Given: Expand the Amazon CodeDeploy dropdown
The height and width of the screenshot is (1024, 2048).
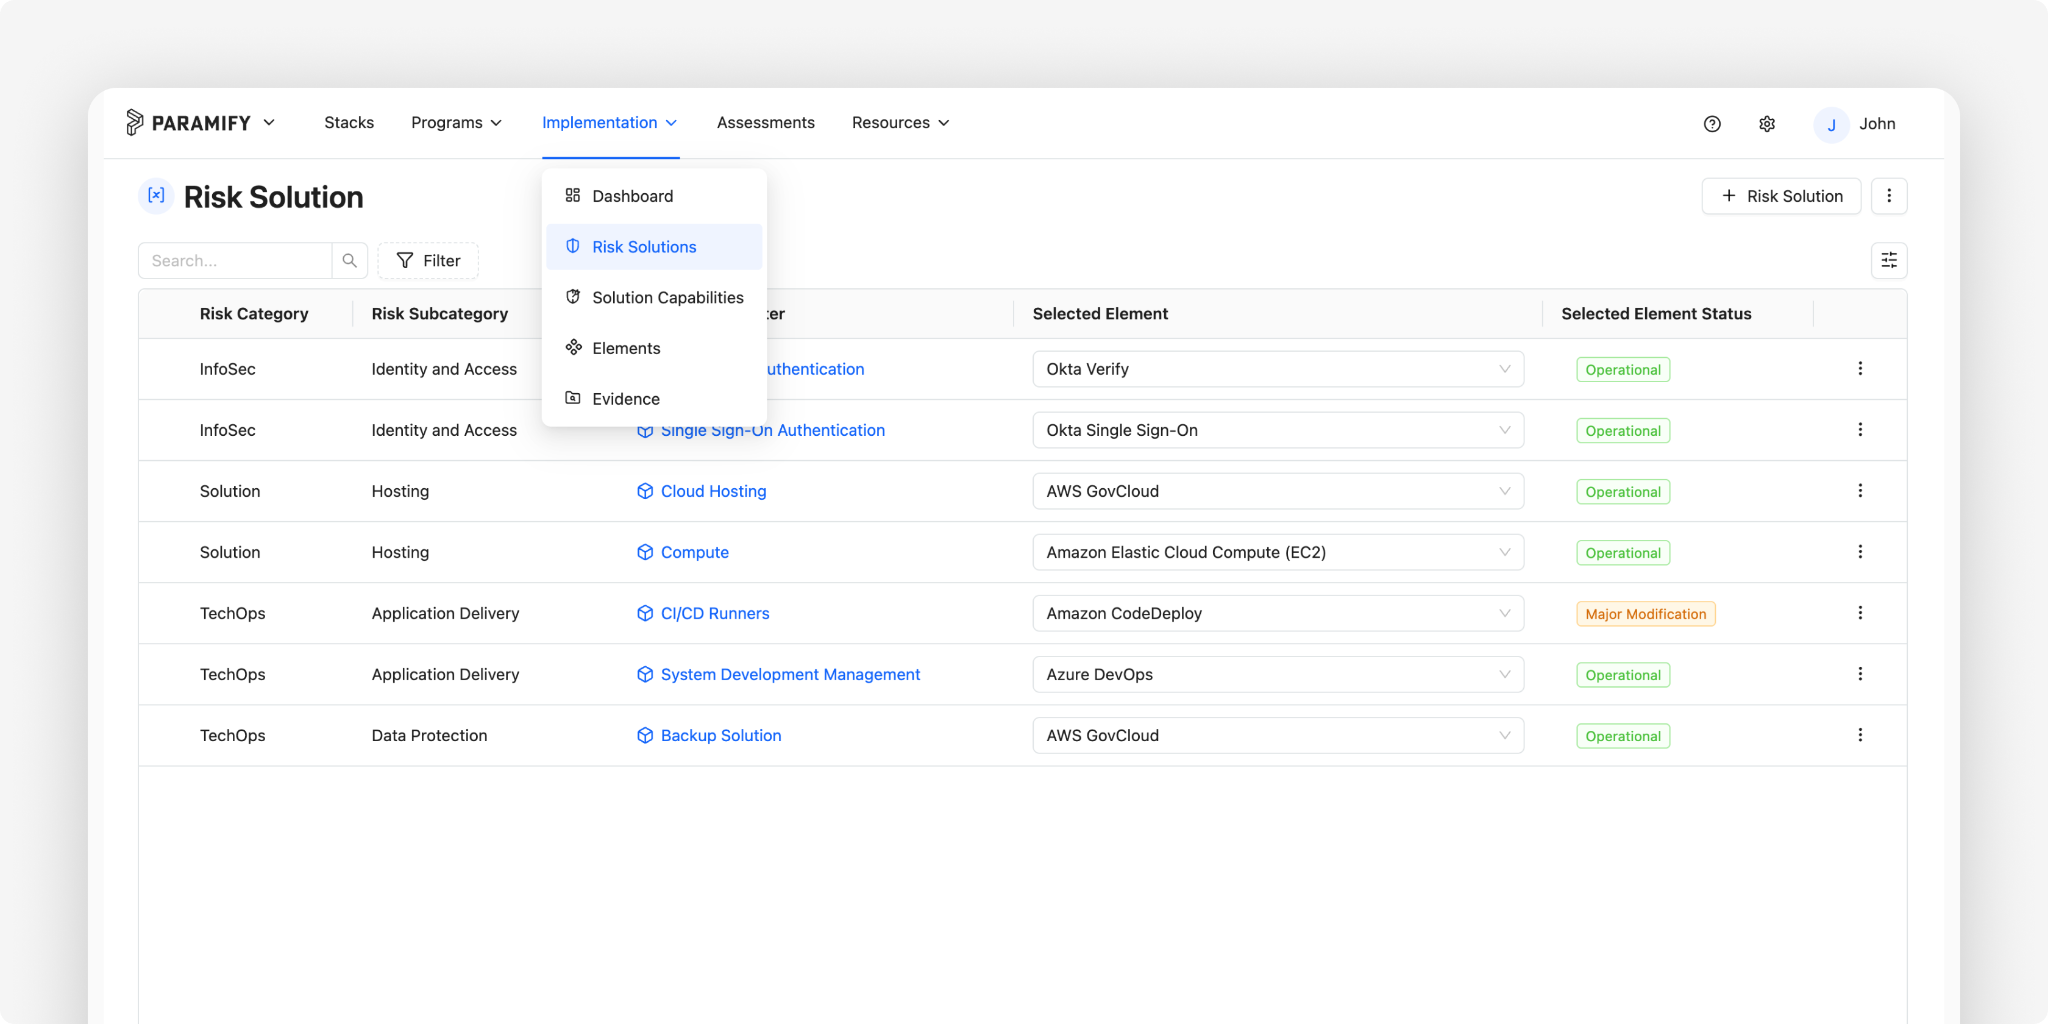Looking at the screenshot, I should [1278, 613].
